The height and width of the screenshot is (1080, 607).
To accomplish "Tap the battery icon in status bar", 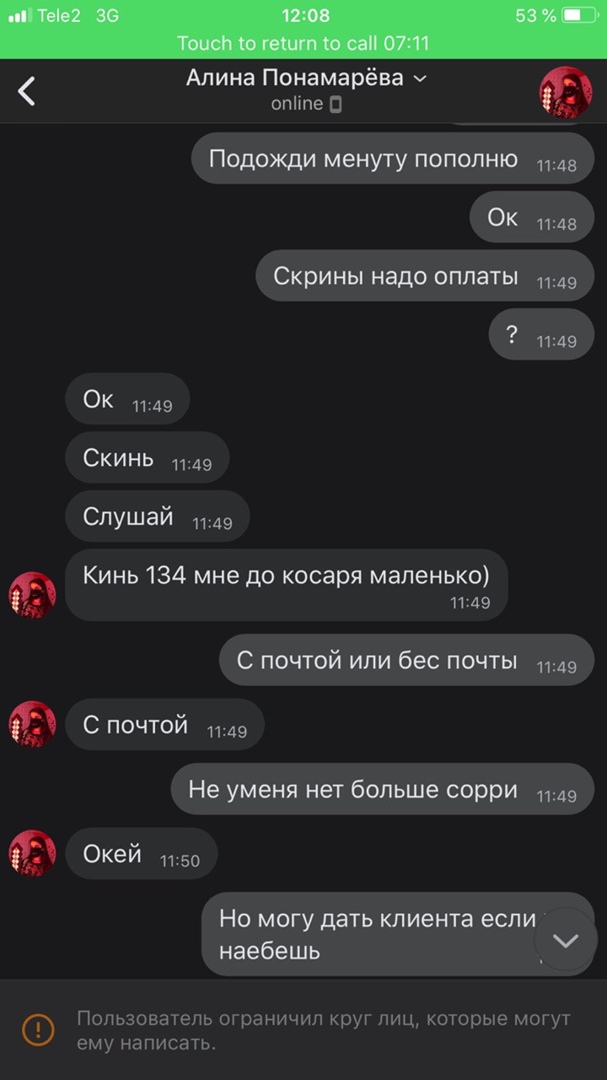I will pyautogui.click(x=579, y=15).
